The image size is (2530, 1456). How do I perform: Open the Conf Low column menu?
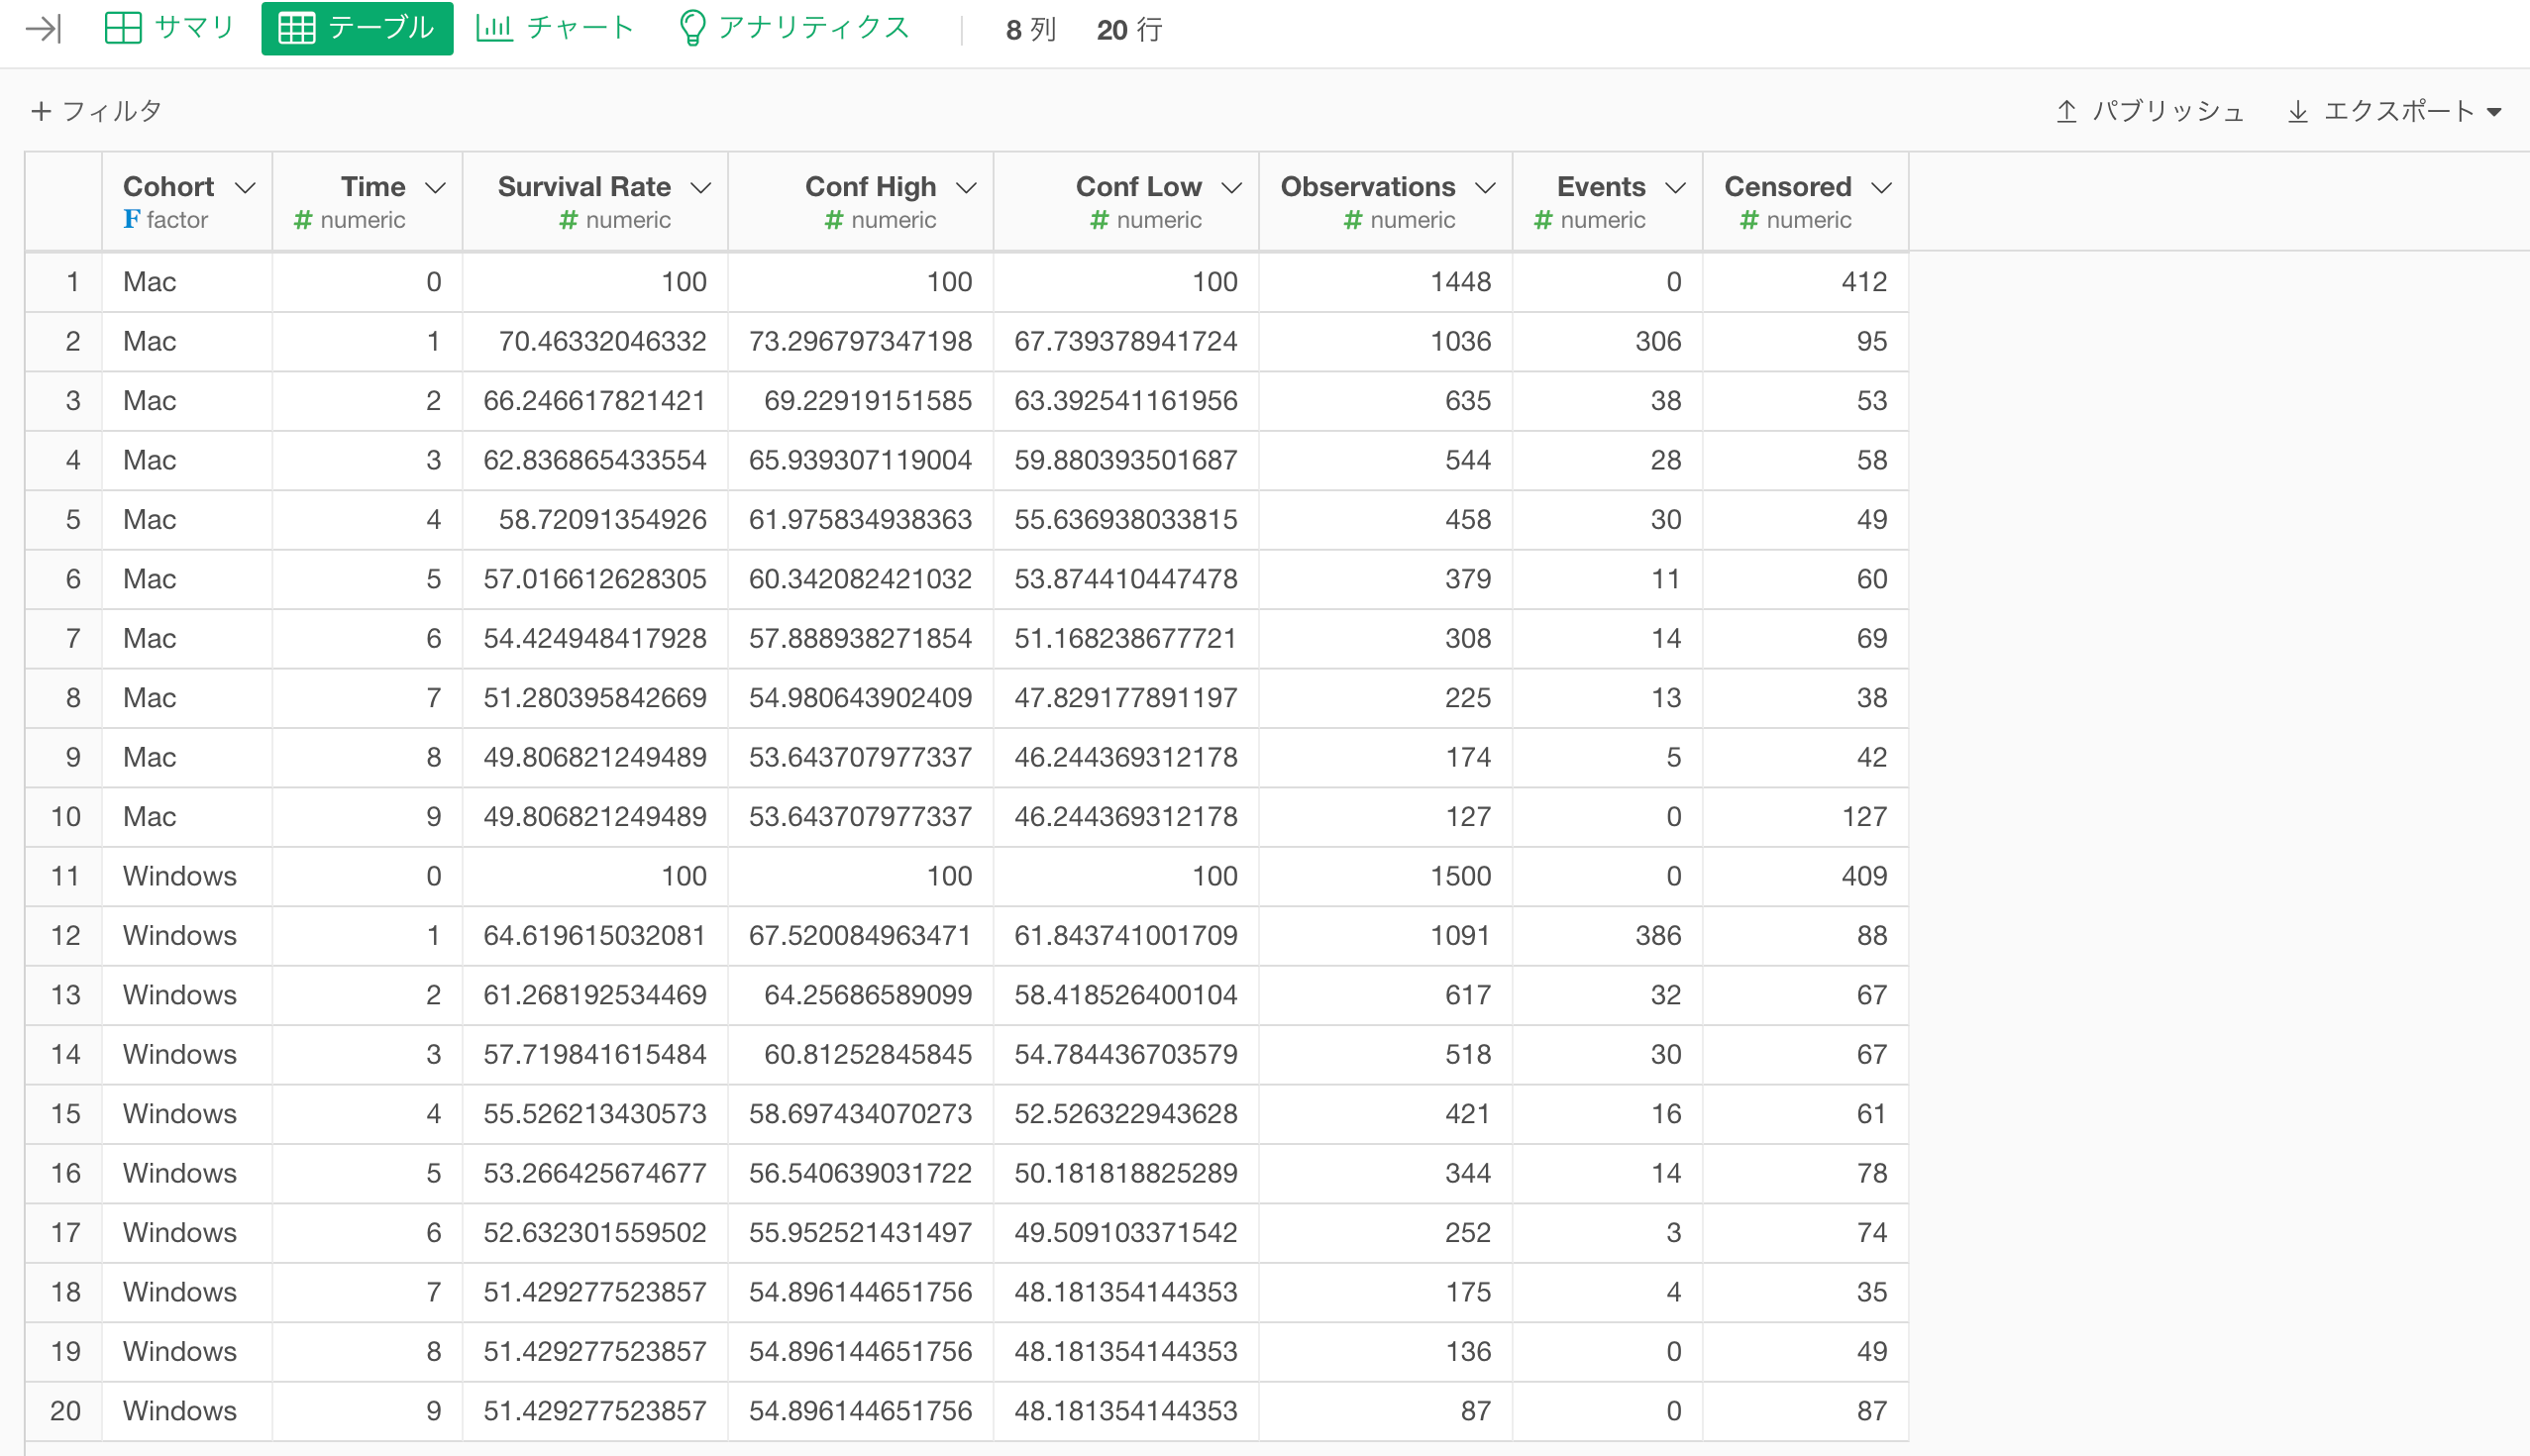pos(1232,188)
